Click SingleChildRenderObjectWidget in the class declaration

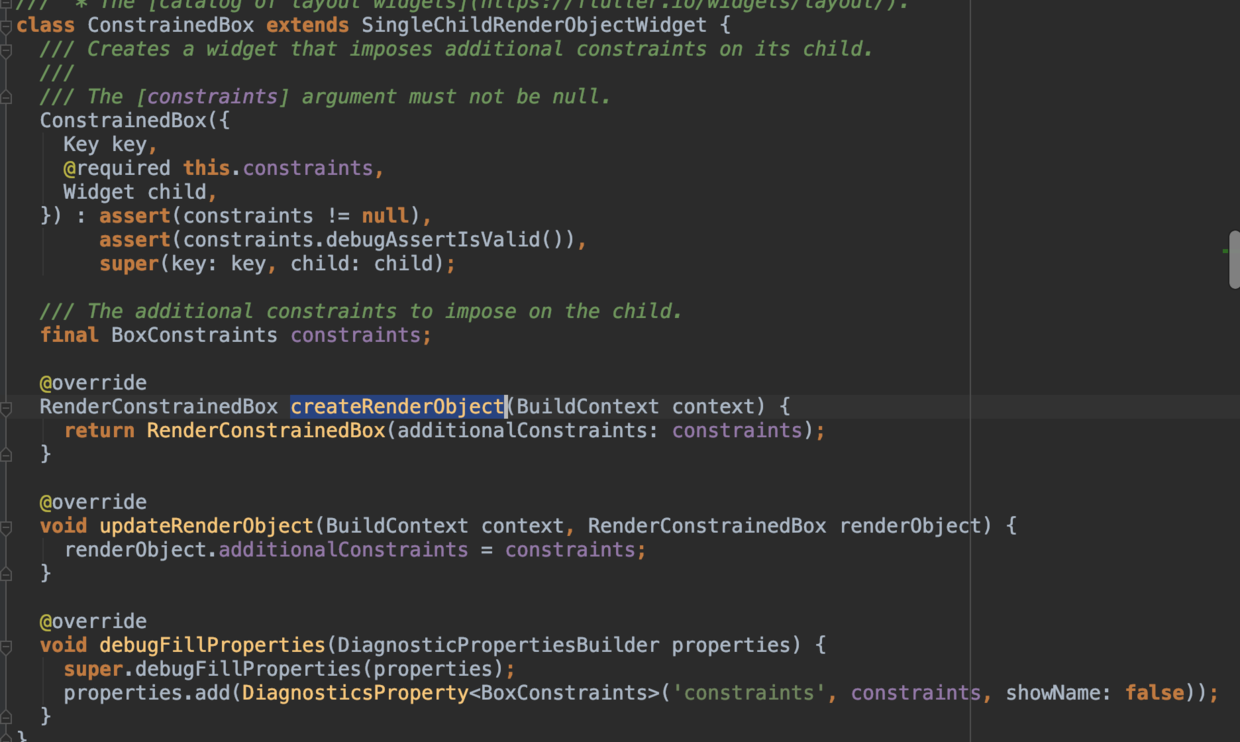click(x=534, y=25)
